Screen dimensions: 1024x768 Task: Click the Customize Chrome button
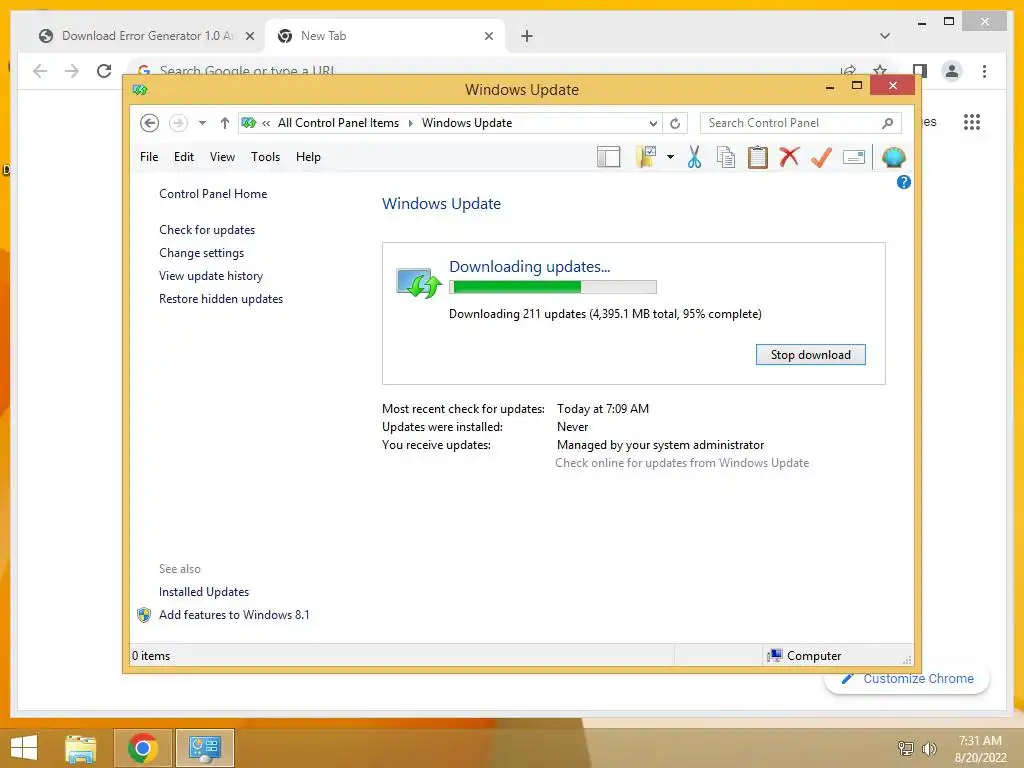point(907,679)
